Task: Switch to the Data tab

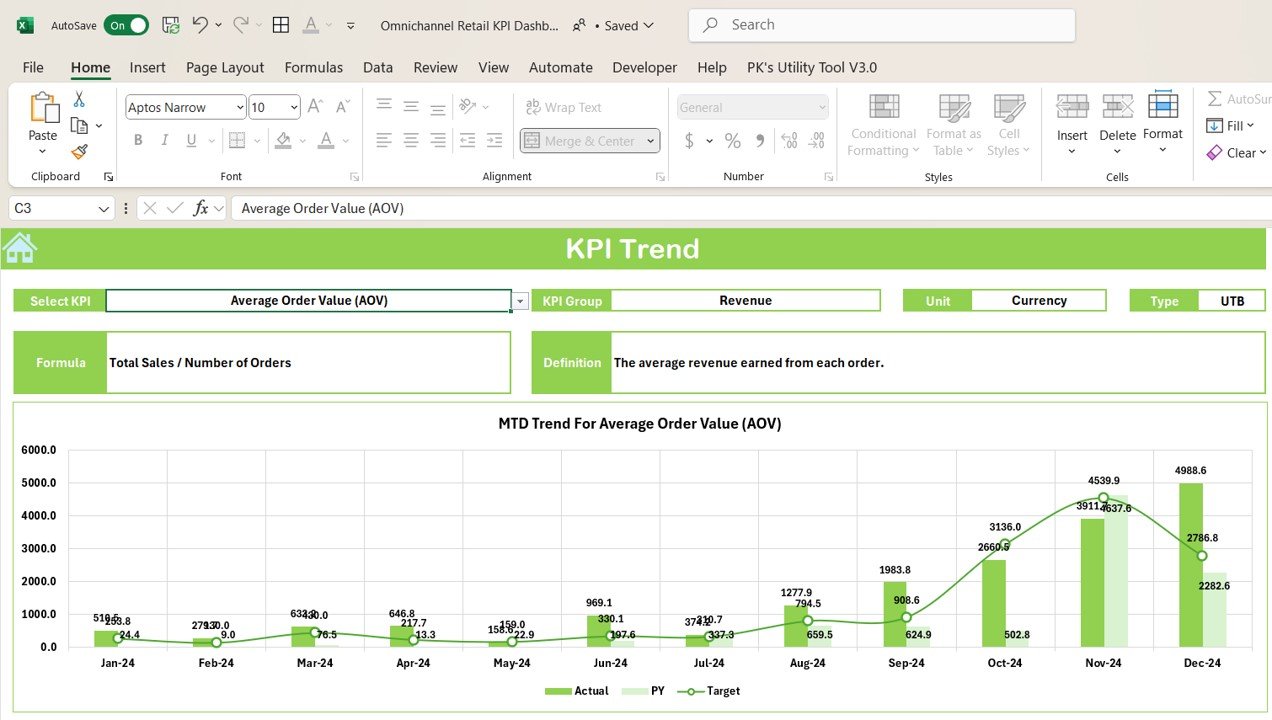Action: pyautogui.click(x=378, y=67)
